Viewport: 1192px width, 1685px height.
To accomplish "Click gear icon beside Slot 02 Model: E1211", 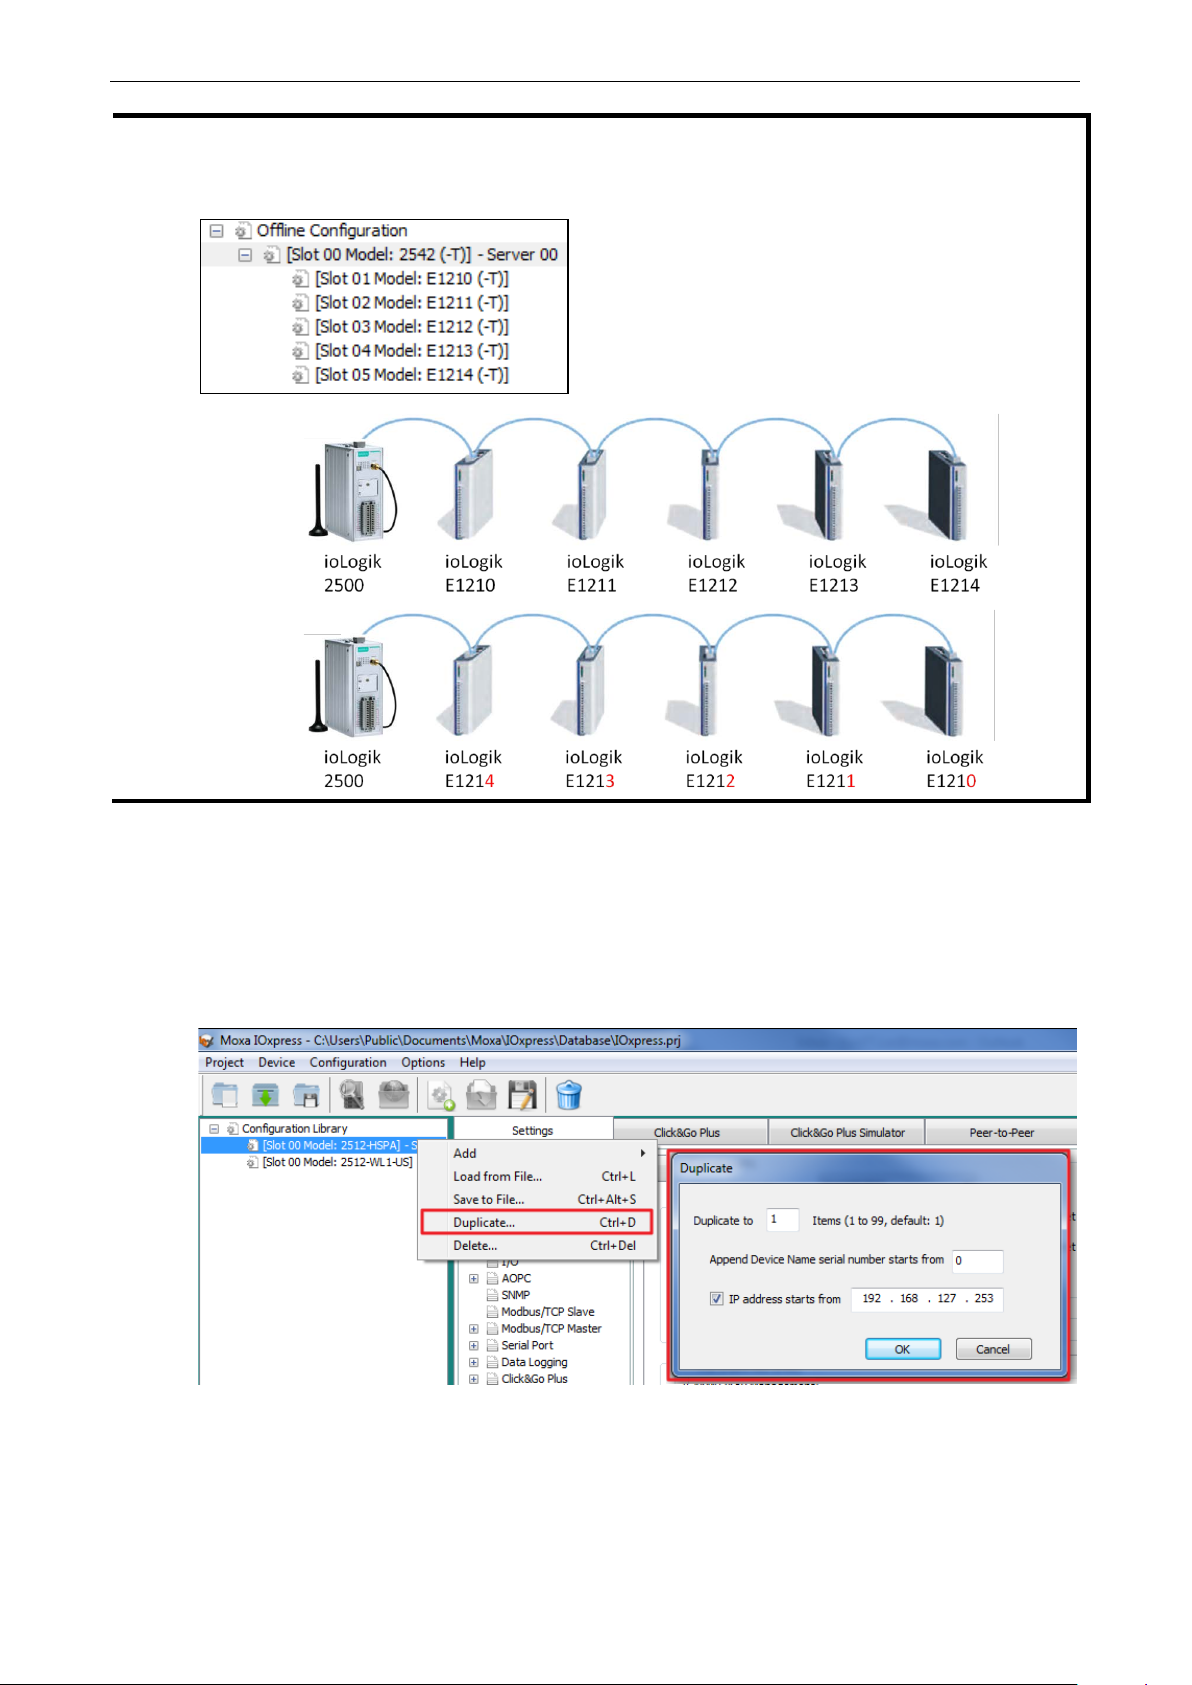I will pyautogui.click(x=300, y=303).
